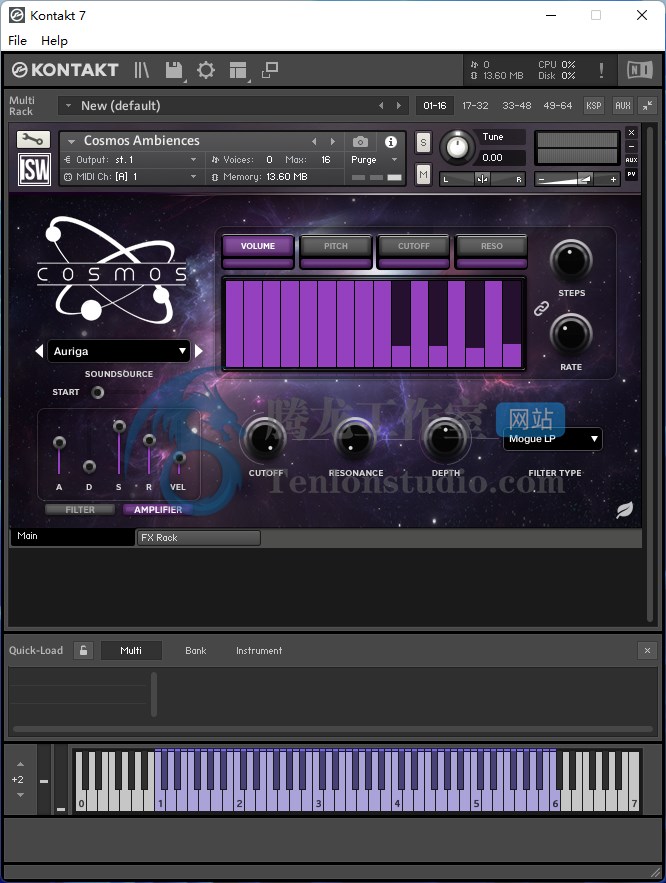
Task: Open the File menu
Action: point(17,41)
